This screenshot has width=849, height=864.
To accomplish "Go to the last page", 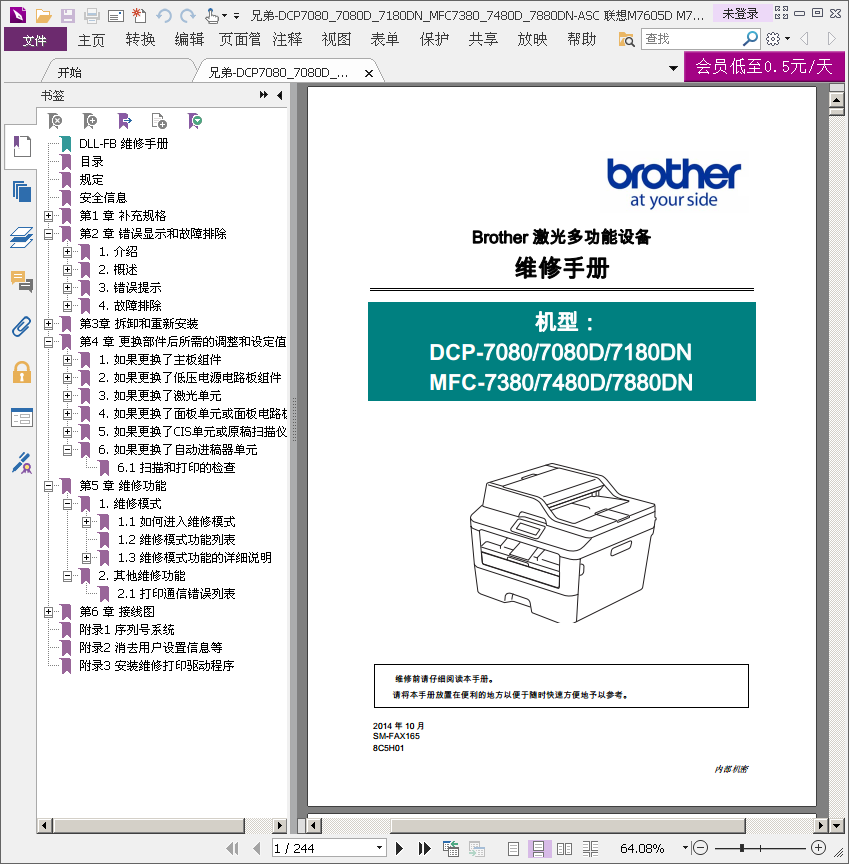I will [x=424, y=849].
